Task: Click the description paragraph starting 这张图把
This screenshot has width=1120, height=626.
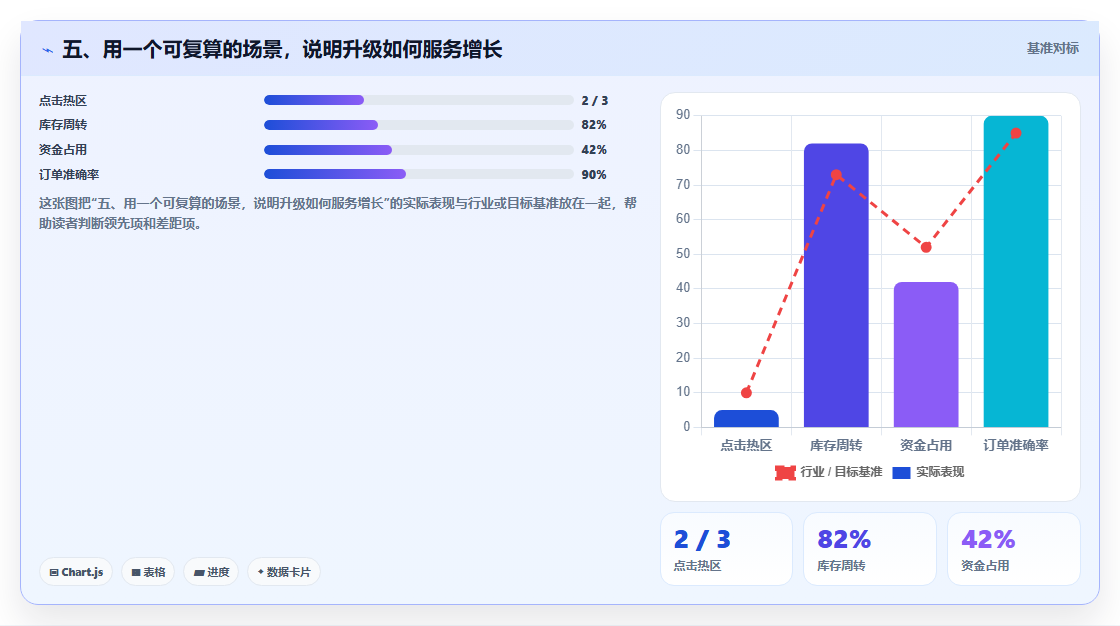Action: coord(337,213)
